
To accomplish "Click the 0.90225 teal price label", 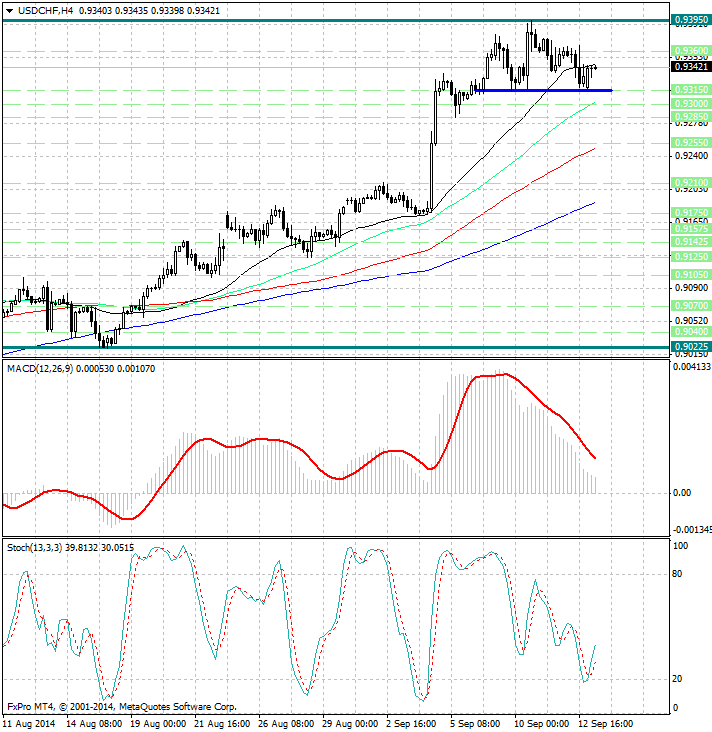I will (691, 347).
